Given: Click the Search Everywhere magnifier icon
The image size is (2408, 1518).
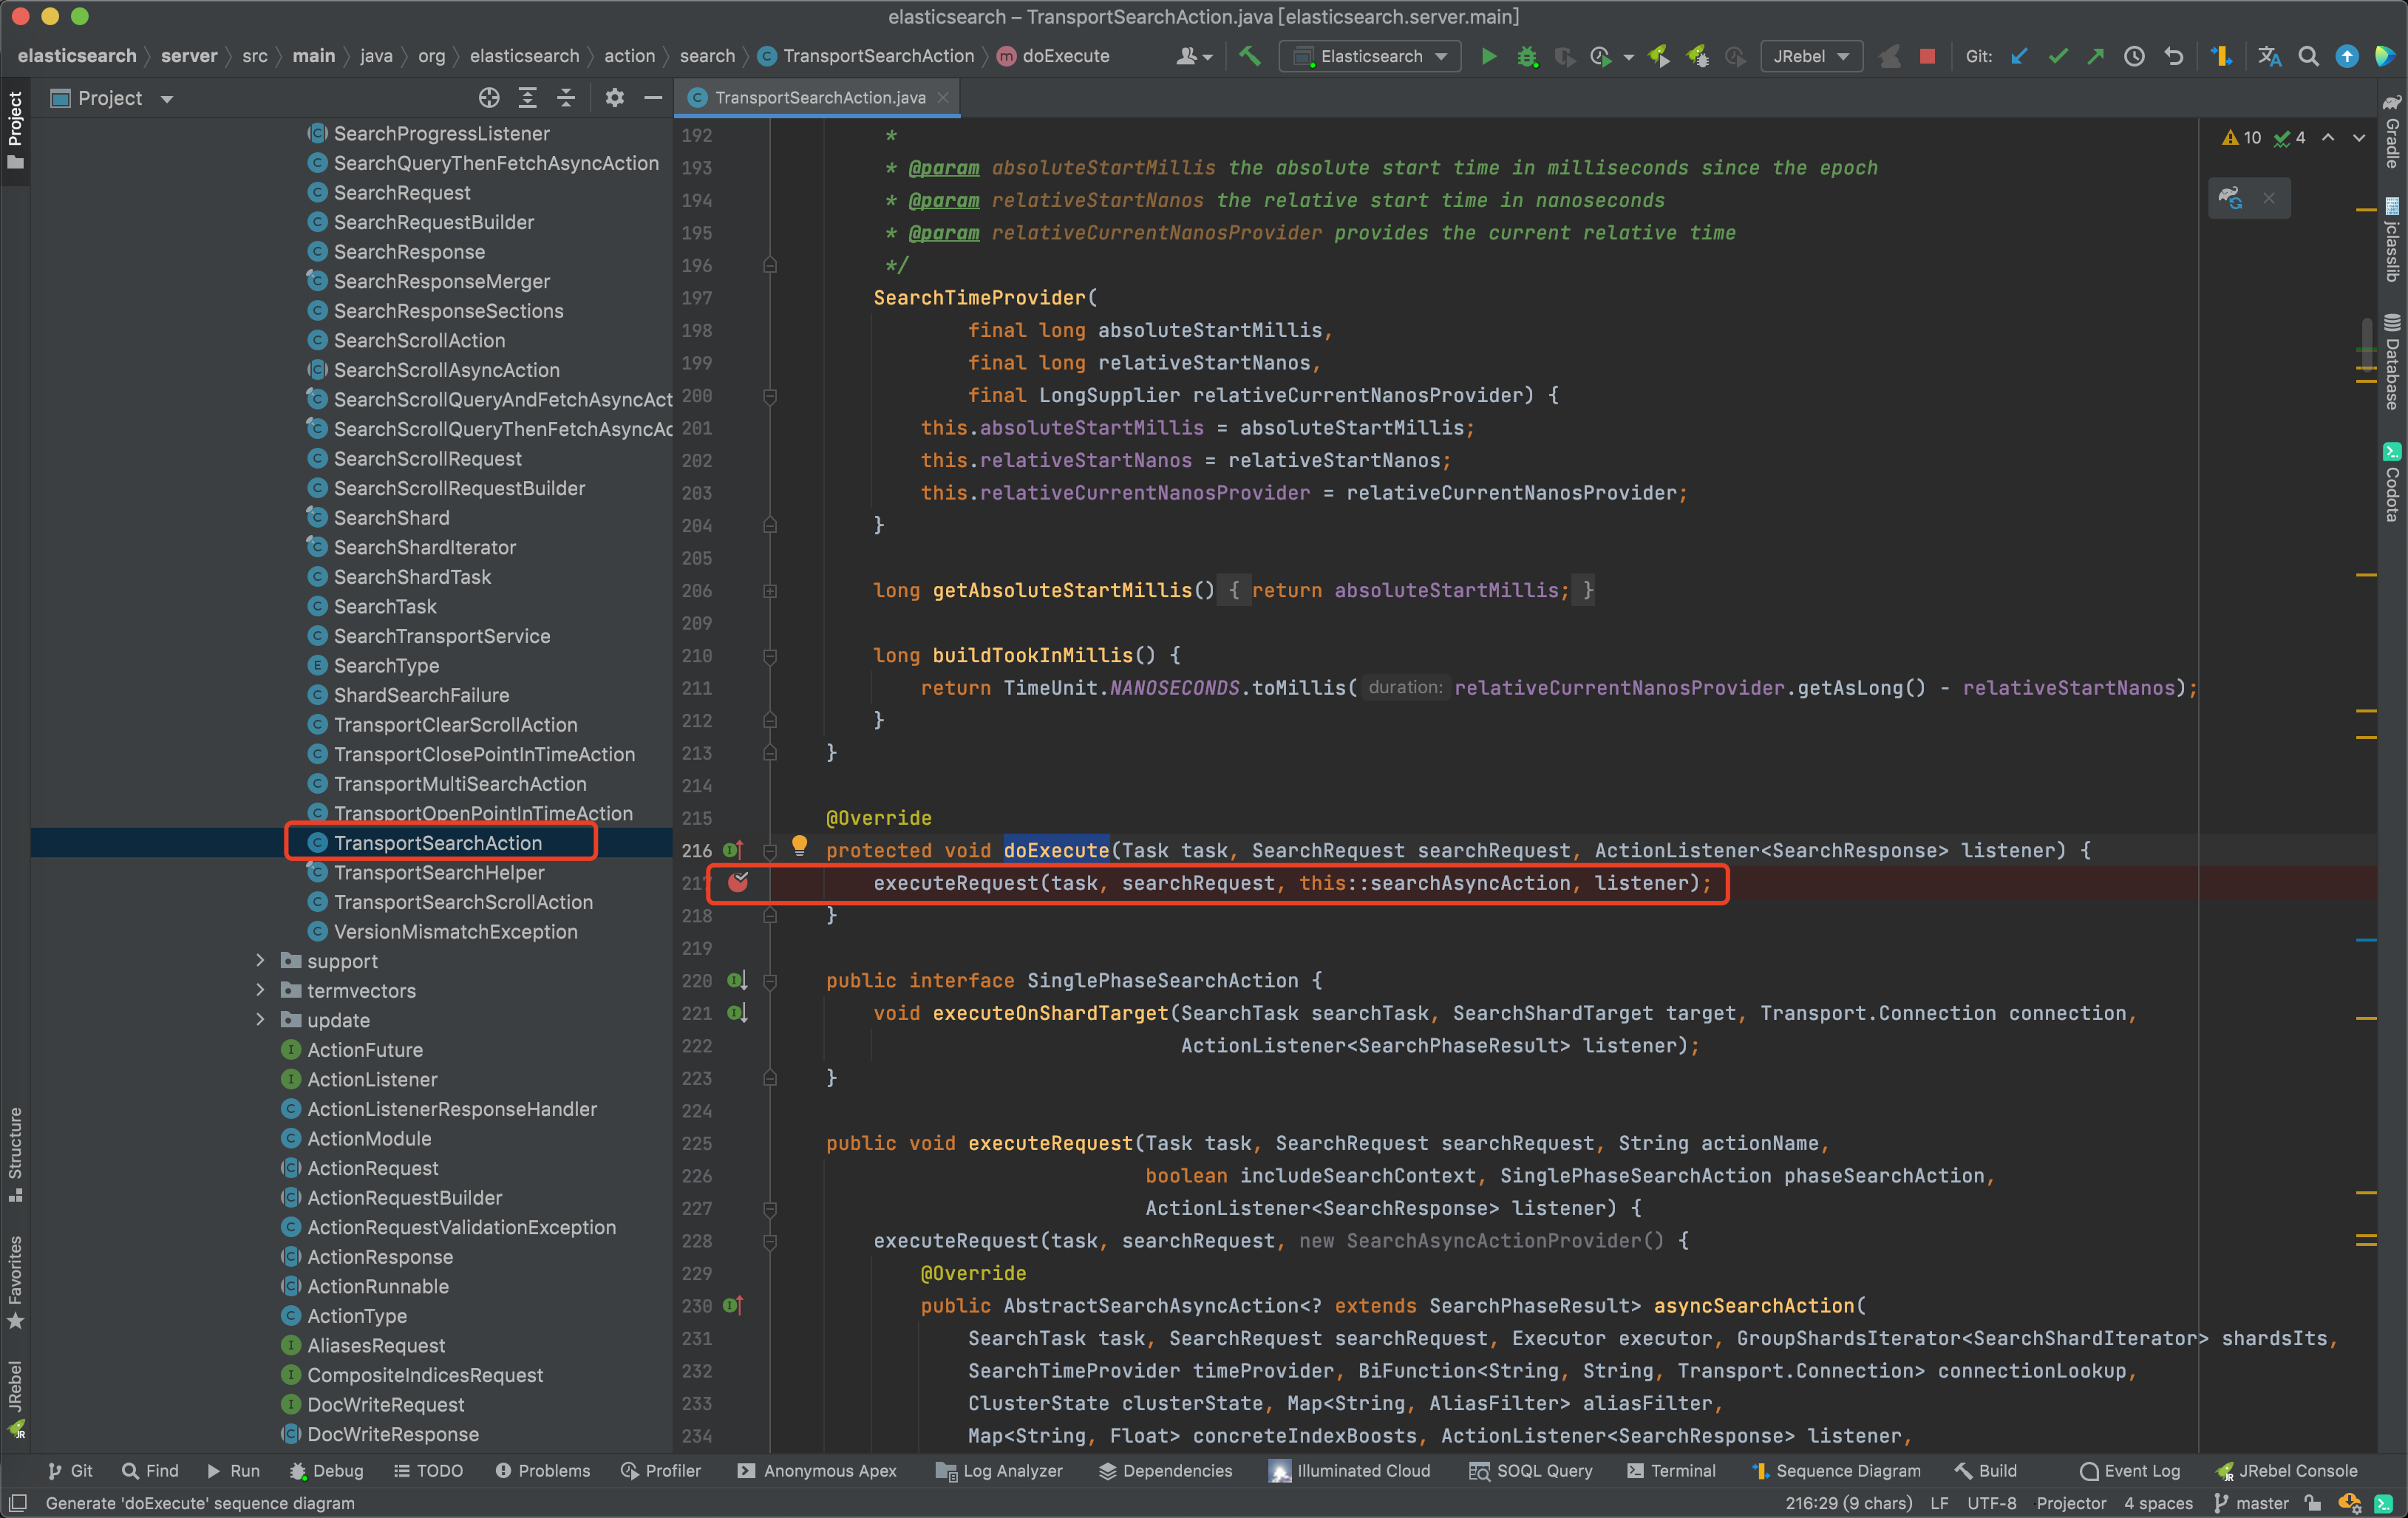Looking at the screenshot, I should point(2308,57).
